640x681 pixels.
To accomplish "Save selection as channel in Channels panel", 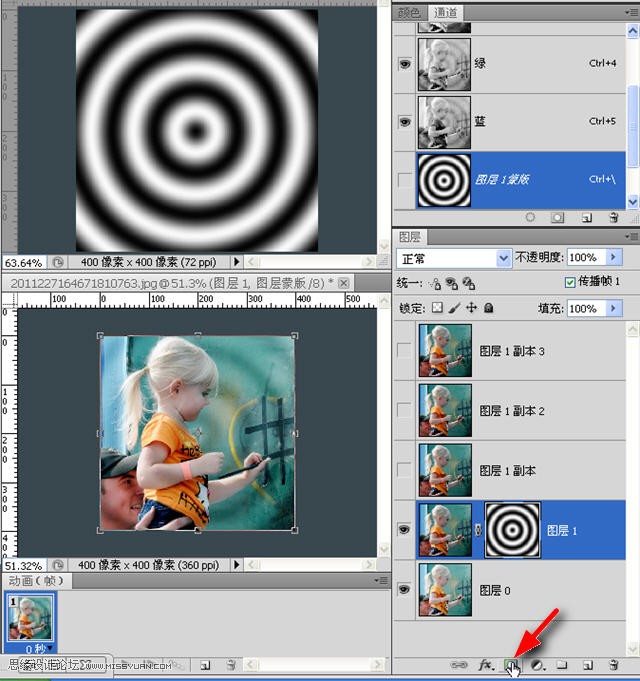I will [557, 217].
